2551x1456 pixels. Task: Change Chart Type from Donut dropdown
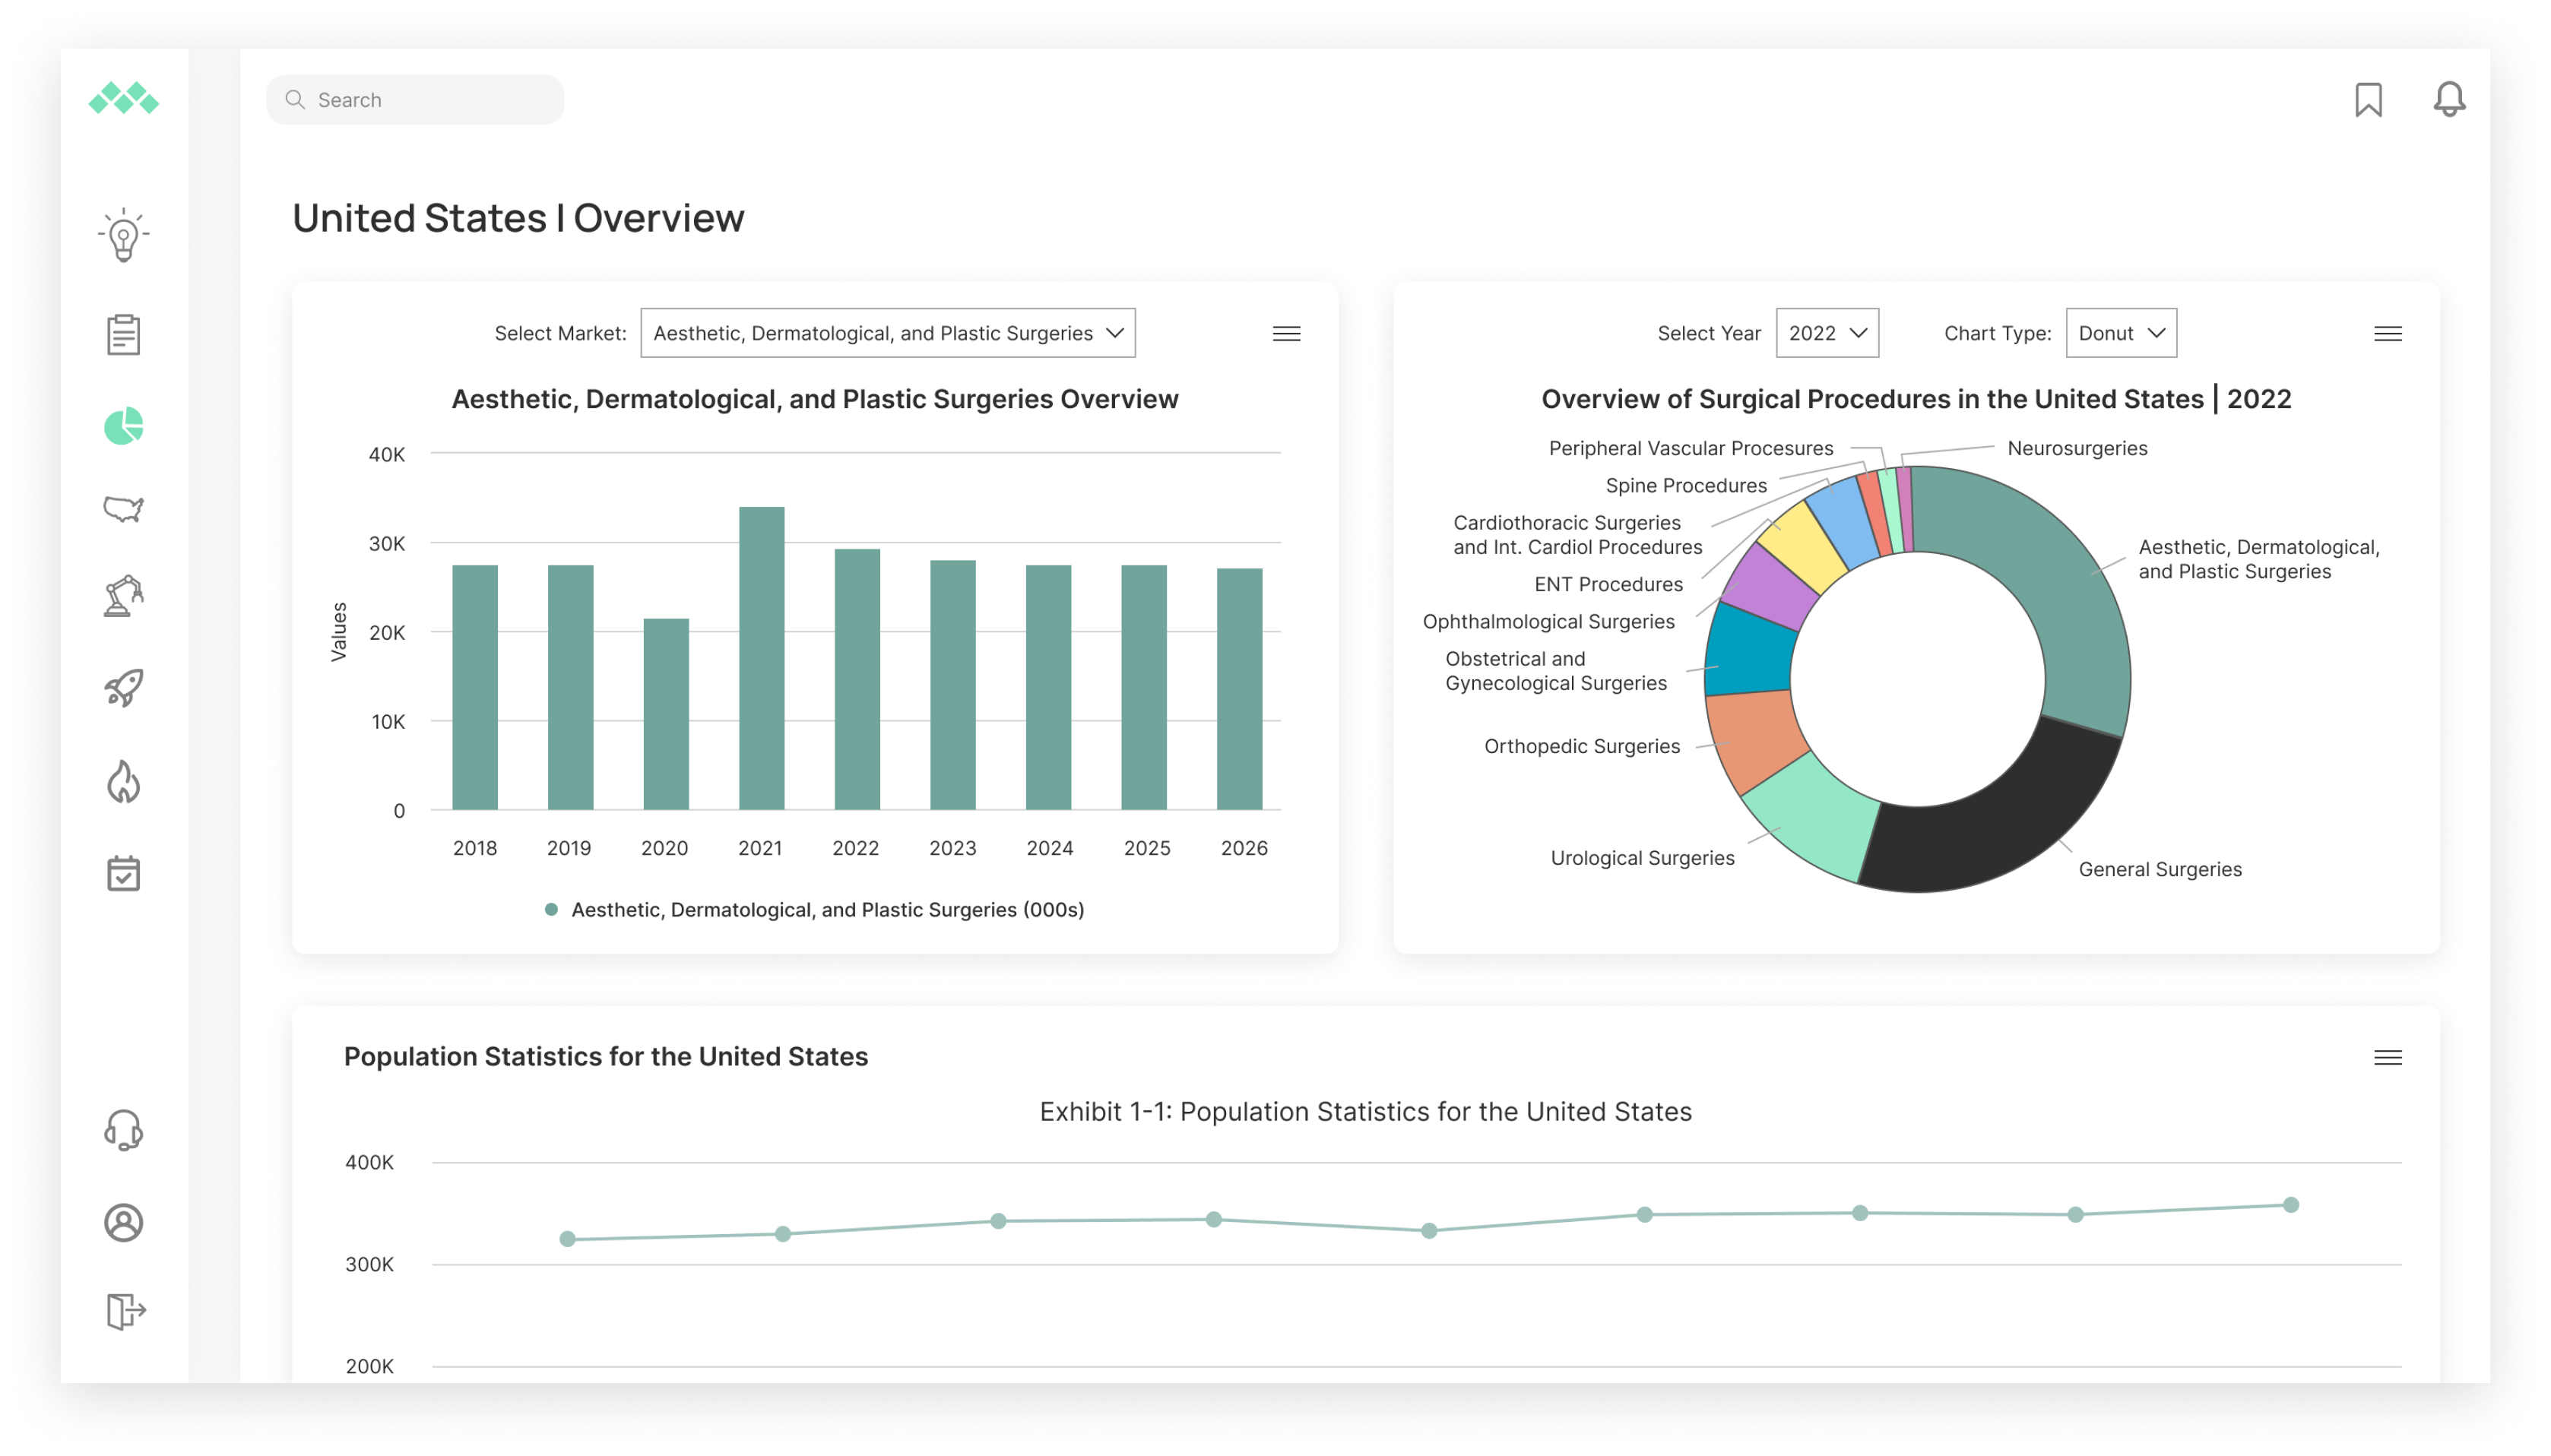(x=2120, y=331)
